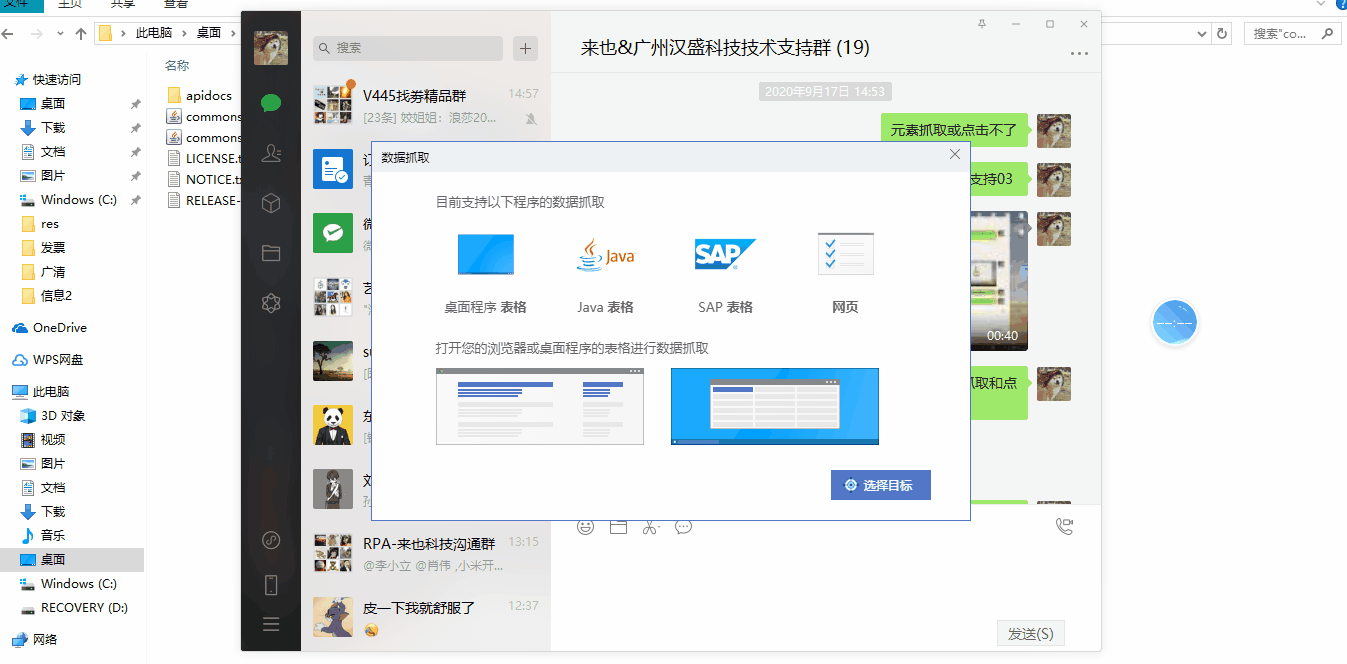Start a video call from chat toolbar
The height and width of the screenshot is (664, 1347).
coord(1064,526)
